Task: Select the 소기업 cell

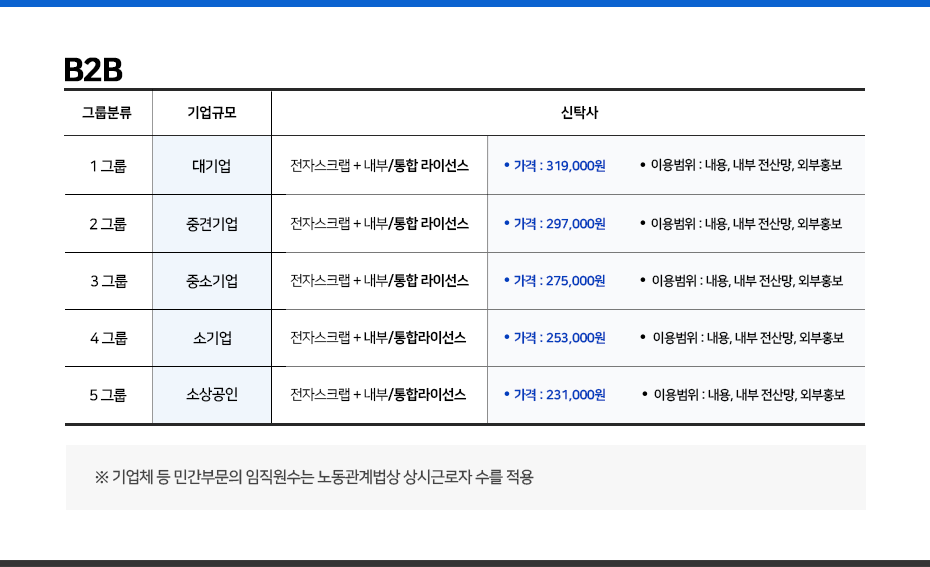Action: coord(212,338)
